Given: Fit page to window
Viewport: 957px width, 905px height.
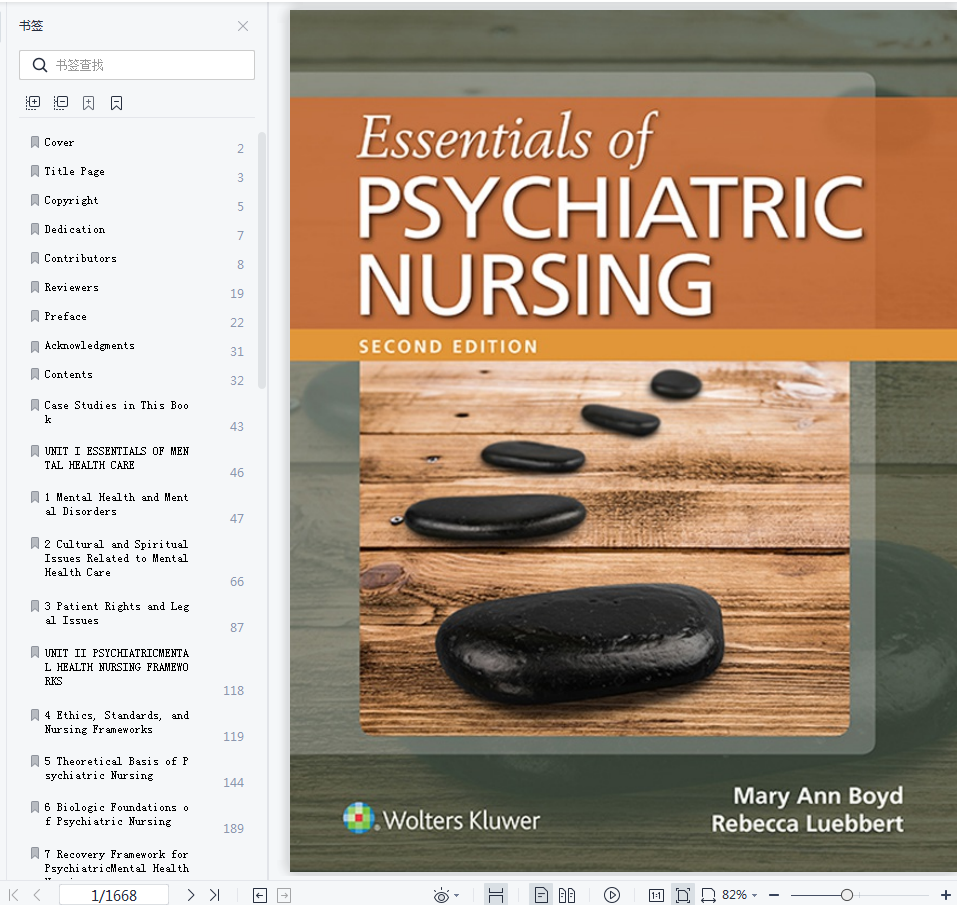Looking at the screenshot, I should (x=683, y=895).
